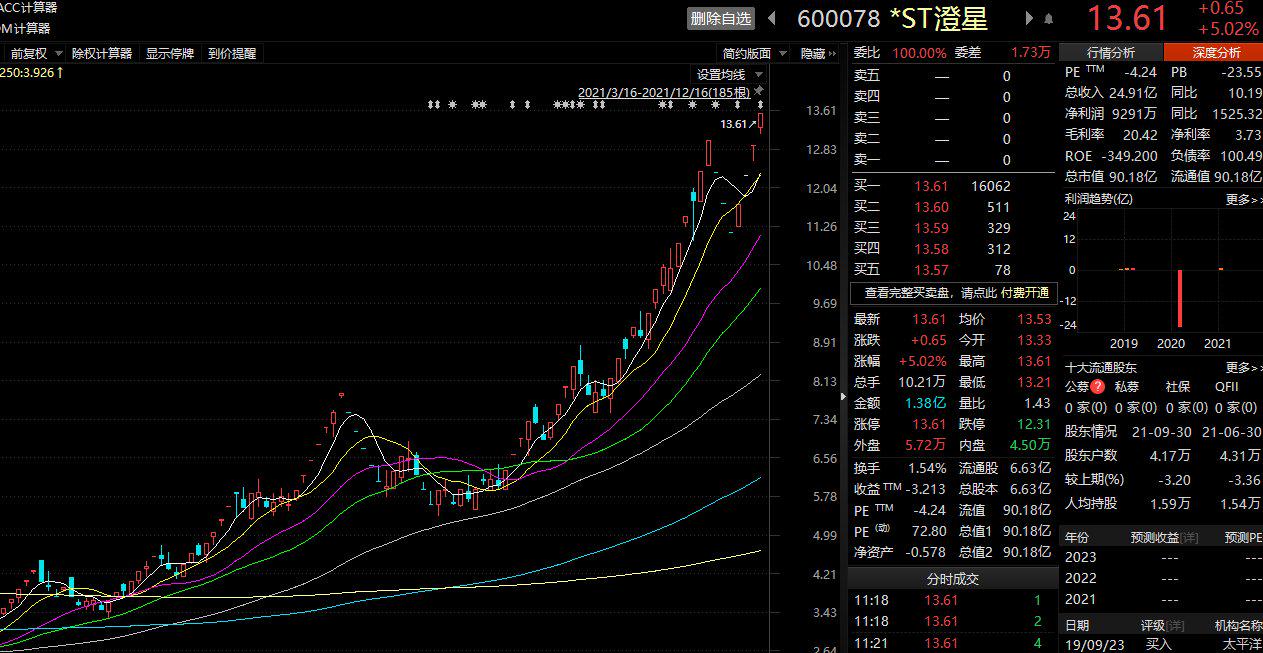
Task: Go to next stock with right arrow
Action: [1029, 18]
